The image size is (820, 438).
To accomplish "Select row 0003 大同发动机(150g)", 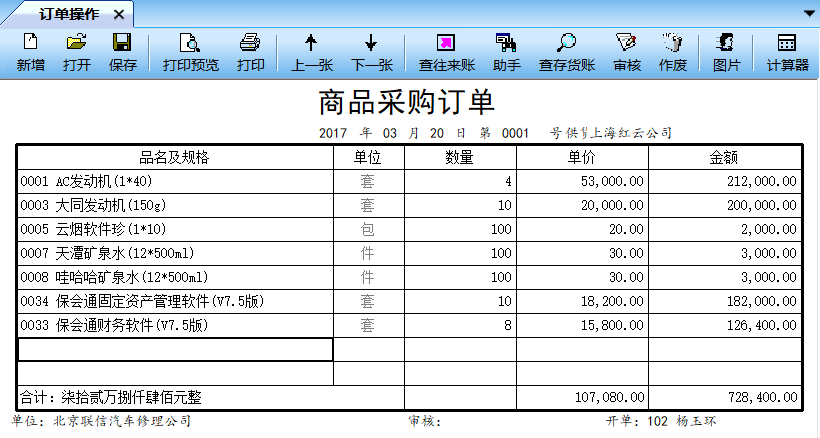I will 175,205.
